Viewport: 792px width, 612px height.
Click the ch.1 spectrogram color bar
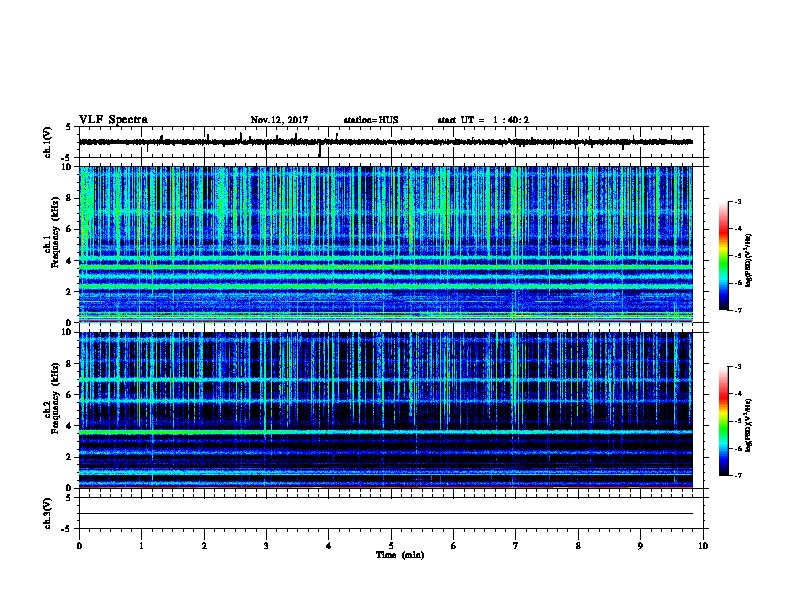click(724, 256)
